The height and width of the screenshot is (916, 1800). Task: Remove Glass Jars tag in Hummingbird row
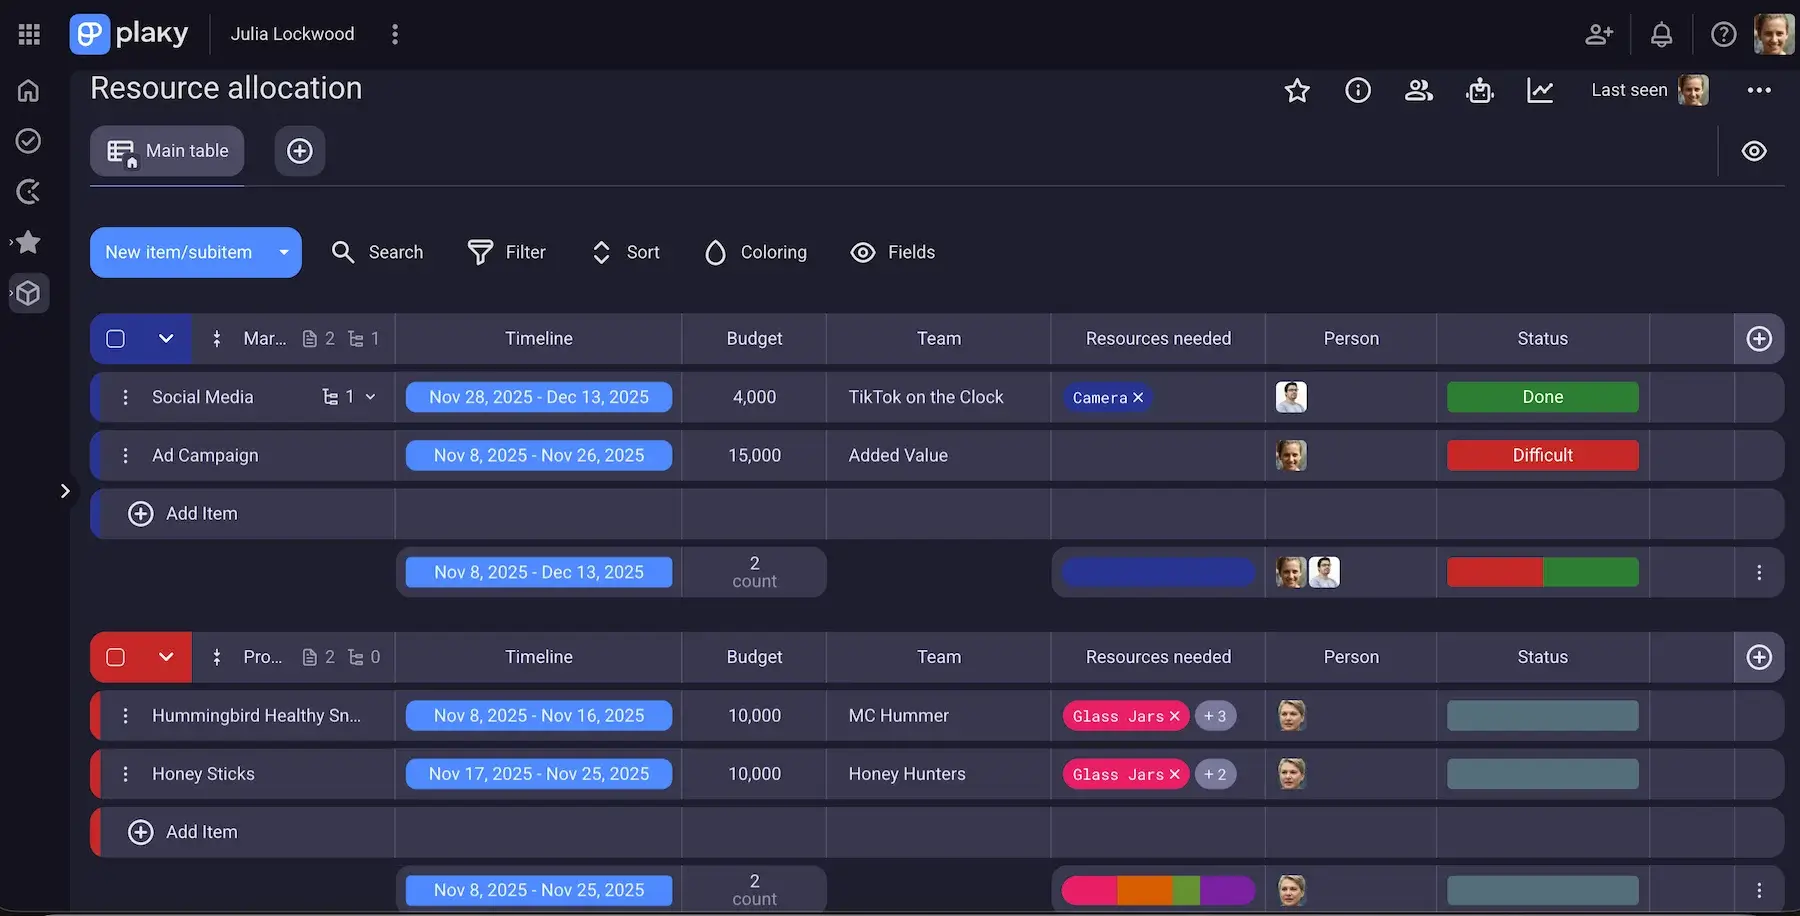[1175, 716]
